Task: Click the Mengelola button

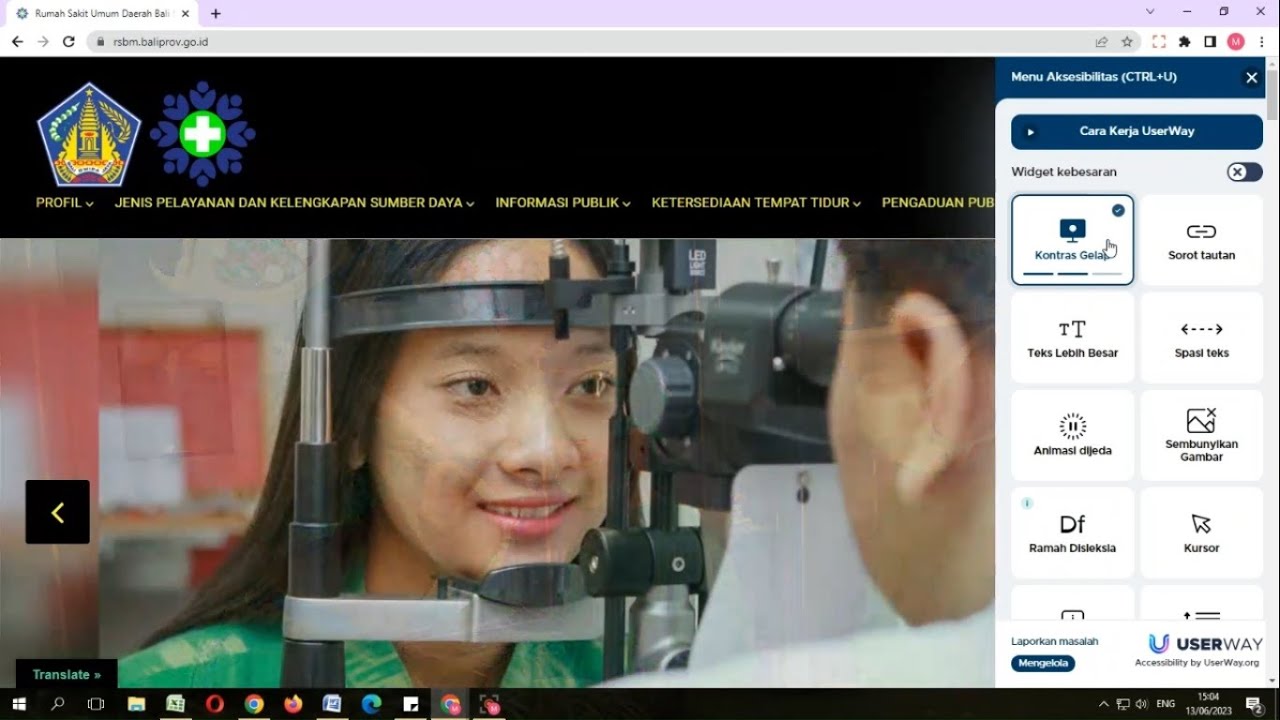Action: 1043,663
